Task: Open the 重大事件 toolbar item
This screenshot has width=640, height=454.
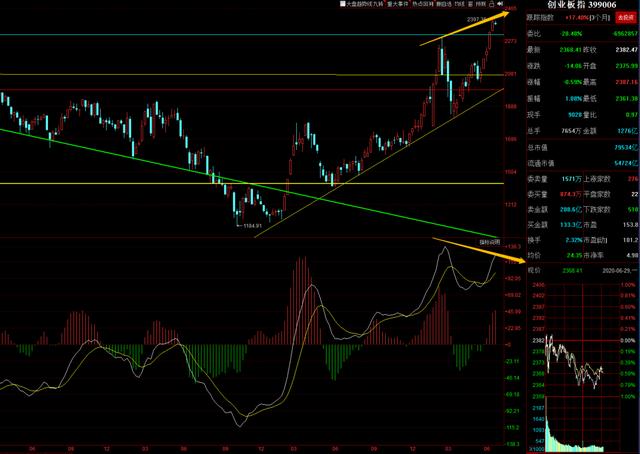Action: click(398, 4)
